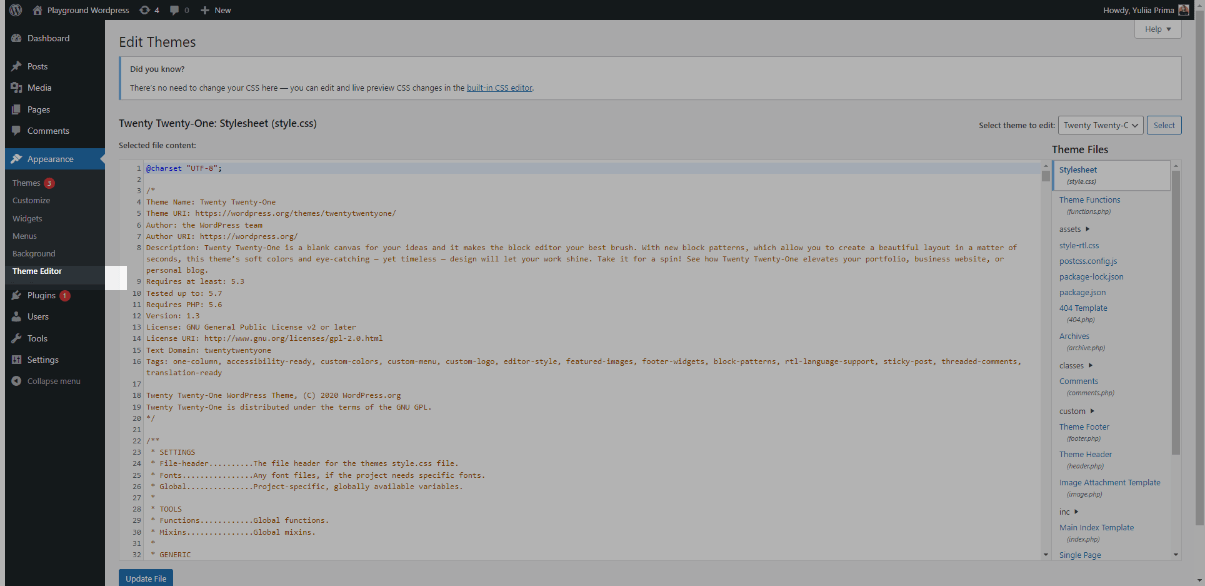Open the Media library menu
The height and width of the screenshot is (586, 1205).
tap(39, 88)
